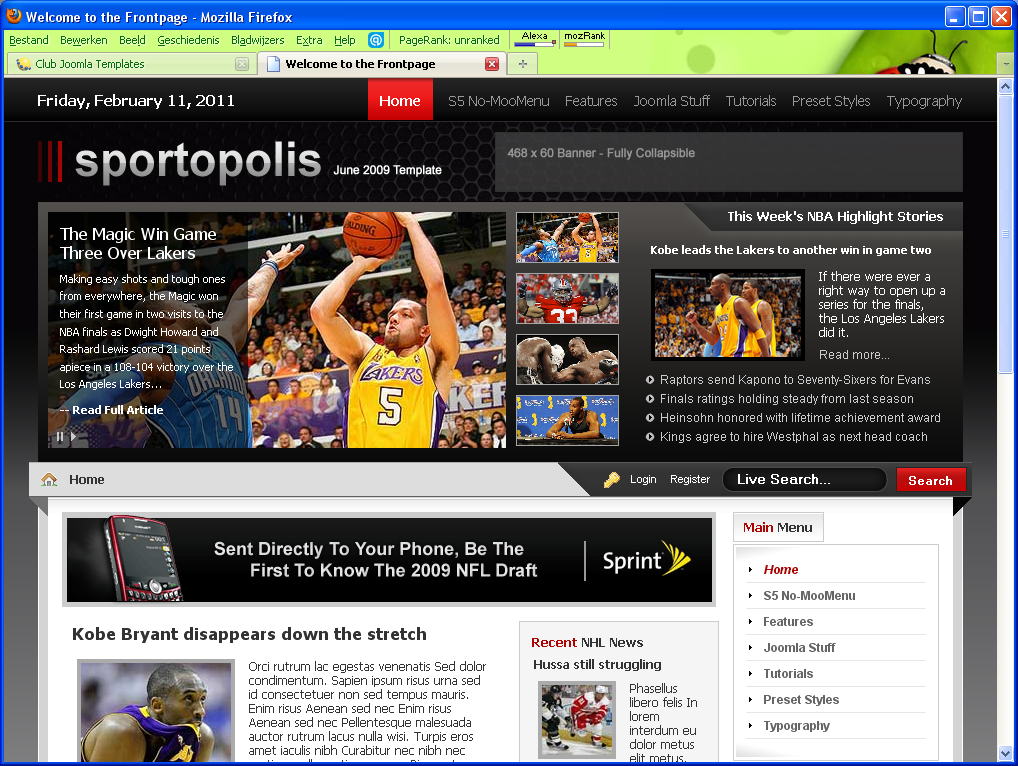This screenshot has width=1018, height=766.
Task: Click the Register link
Action: [689, 479]
